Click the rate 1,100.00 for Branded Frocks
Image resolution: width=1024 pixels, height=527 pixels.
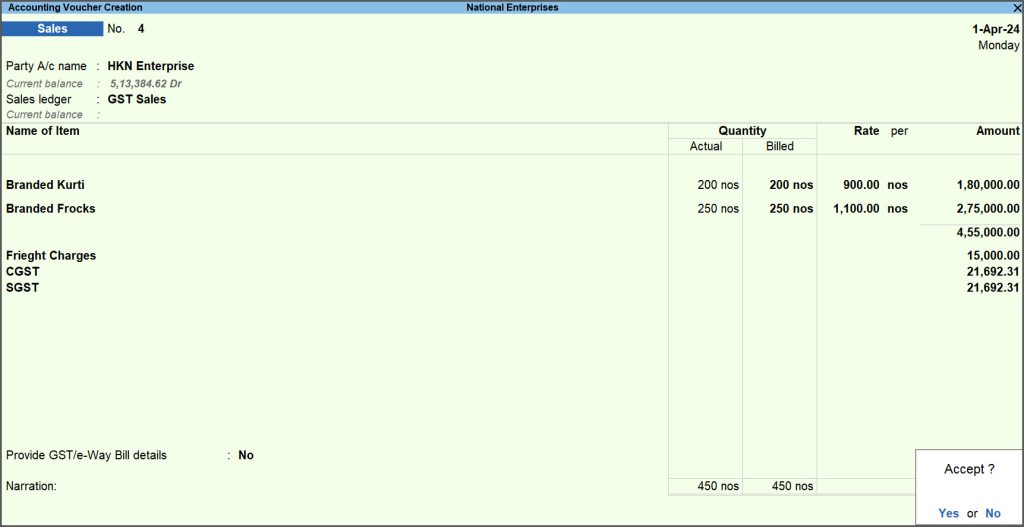coord(856,208)
